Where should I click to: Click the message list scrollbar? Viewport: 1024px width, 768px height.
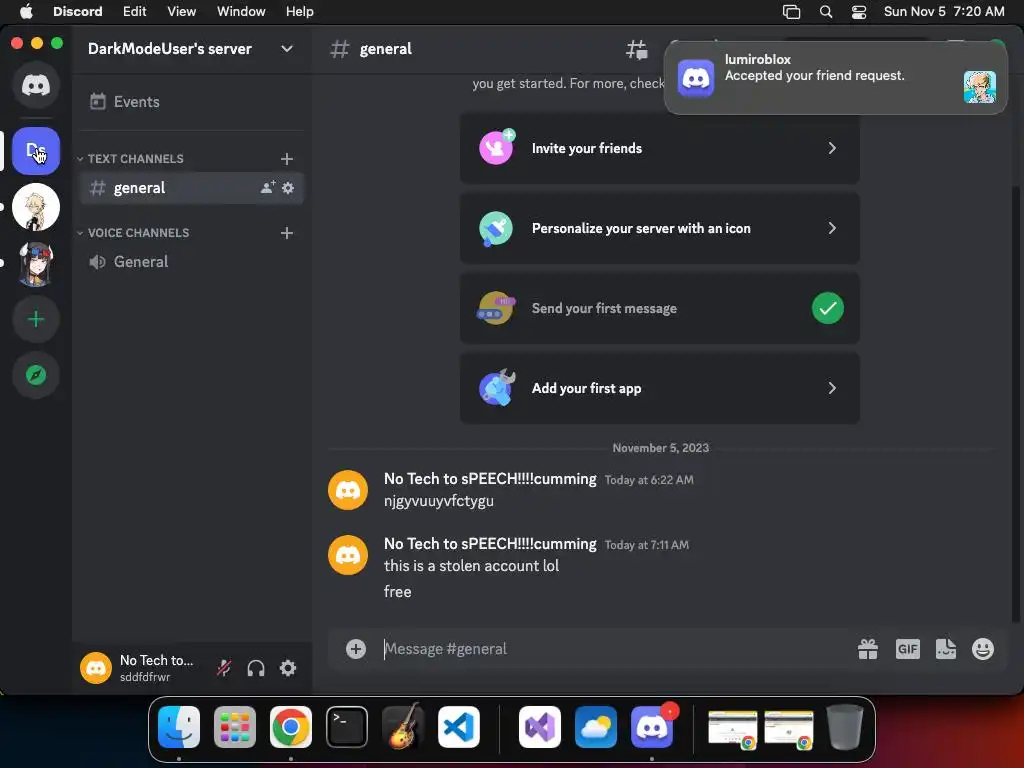click(1016, 405)
